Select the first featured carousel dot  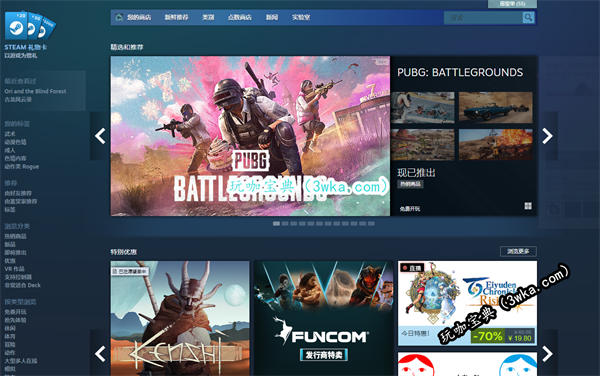point(276,223)
